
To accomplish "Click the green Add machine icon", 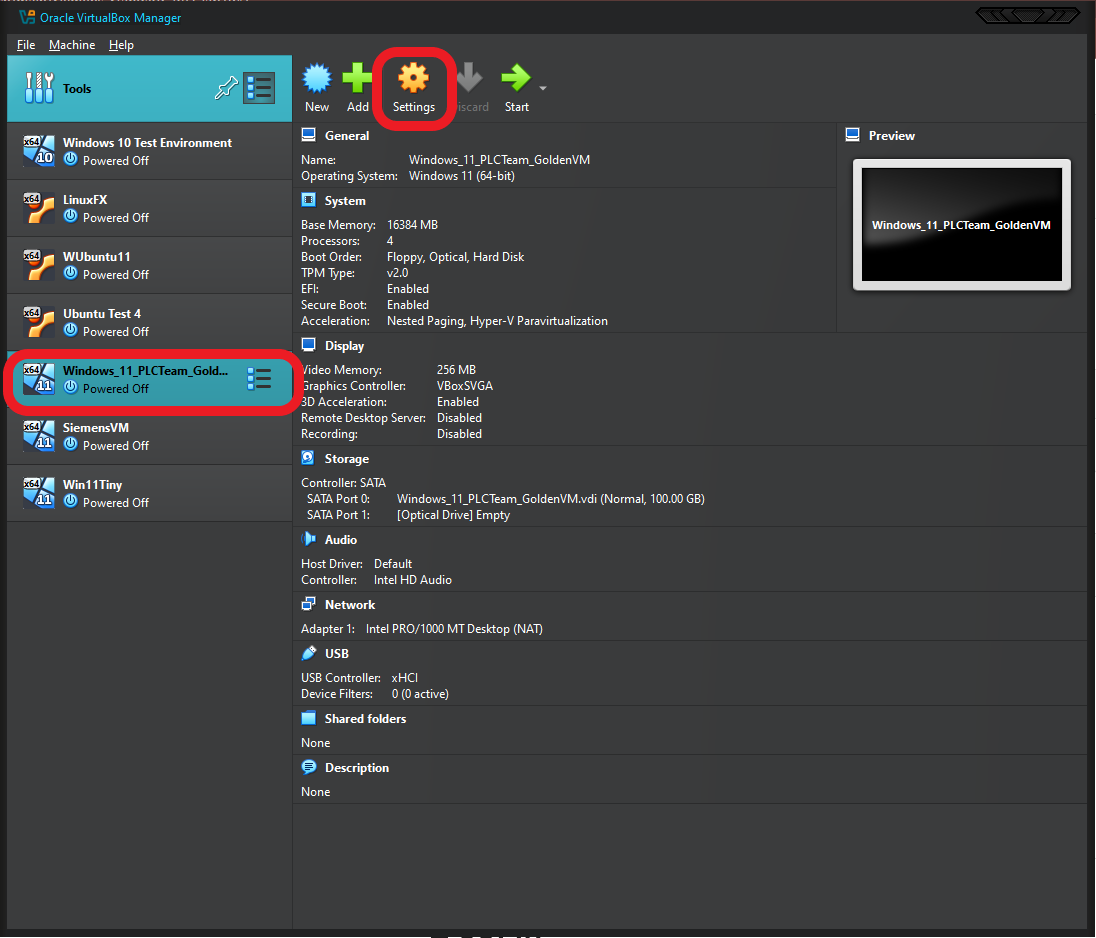I will (x=357, y=80).
